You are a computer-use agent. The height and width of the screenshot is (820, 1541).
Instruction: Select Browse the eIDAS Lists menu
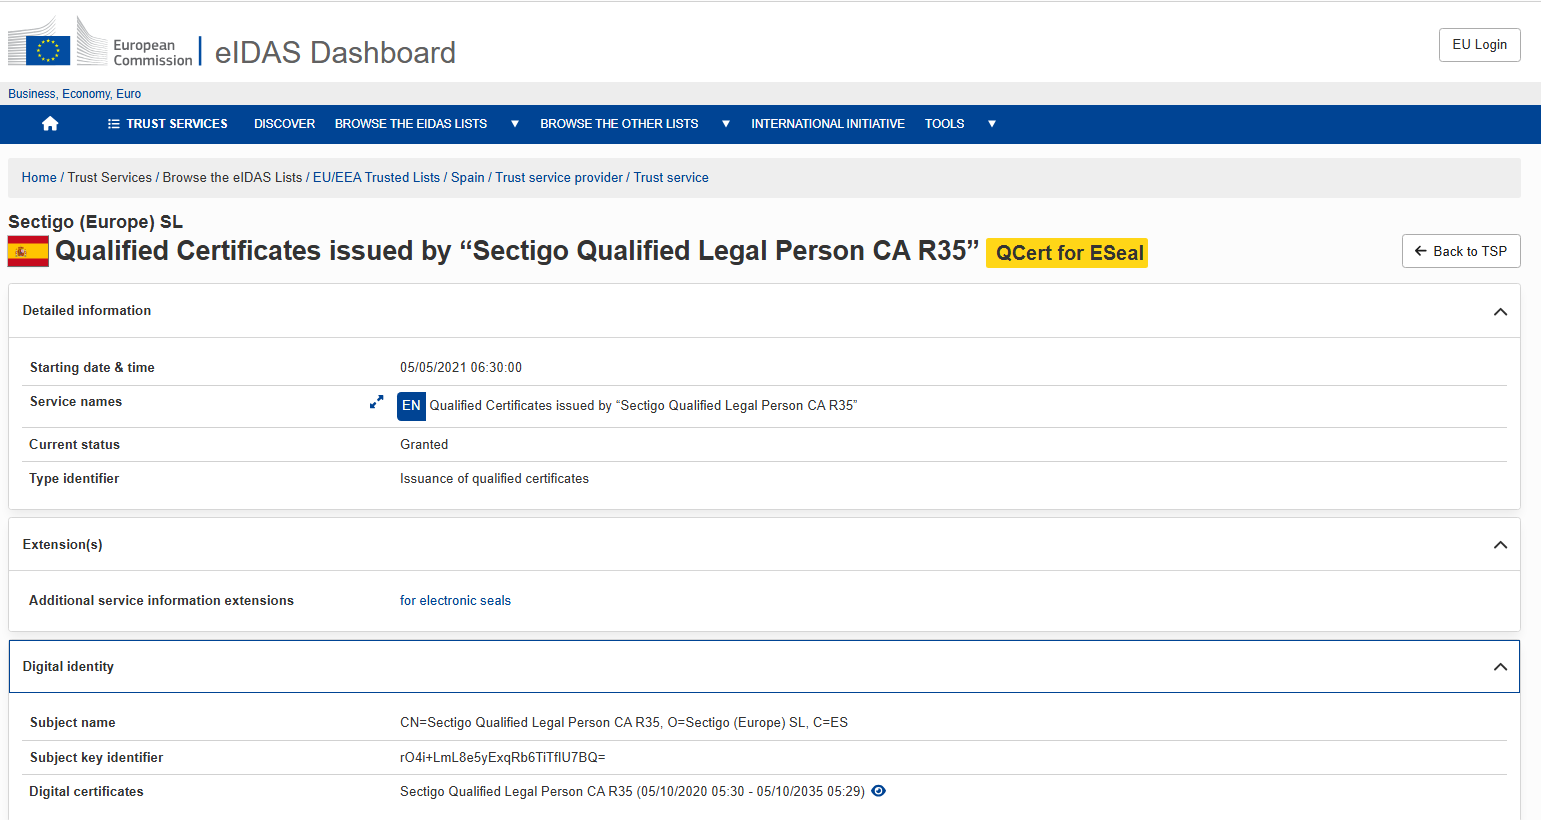411,124
